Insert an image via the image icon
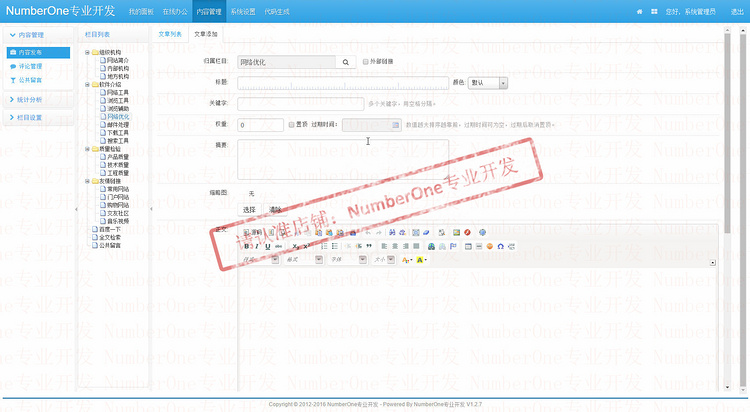Image resolution: width=750 pixels, height=412 pixels. coord(456,233)
